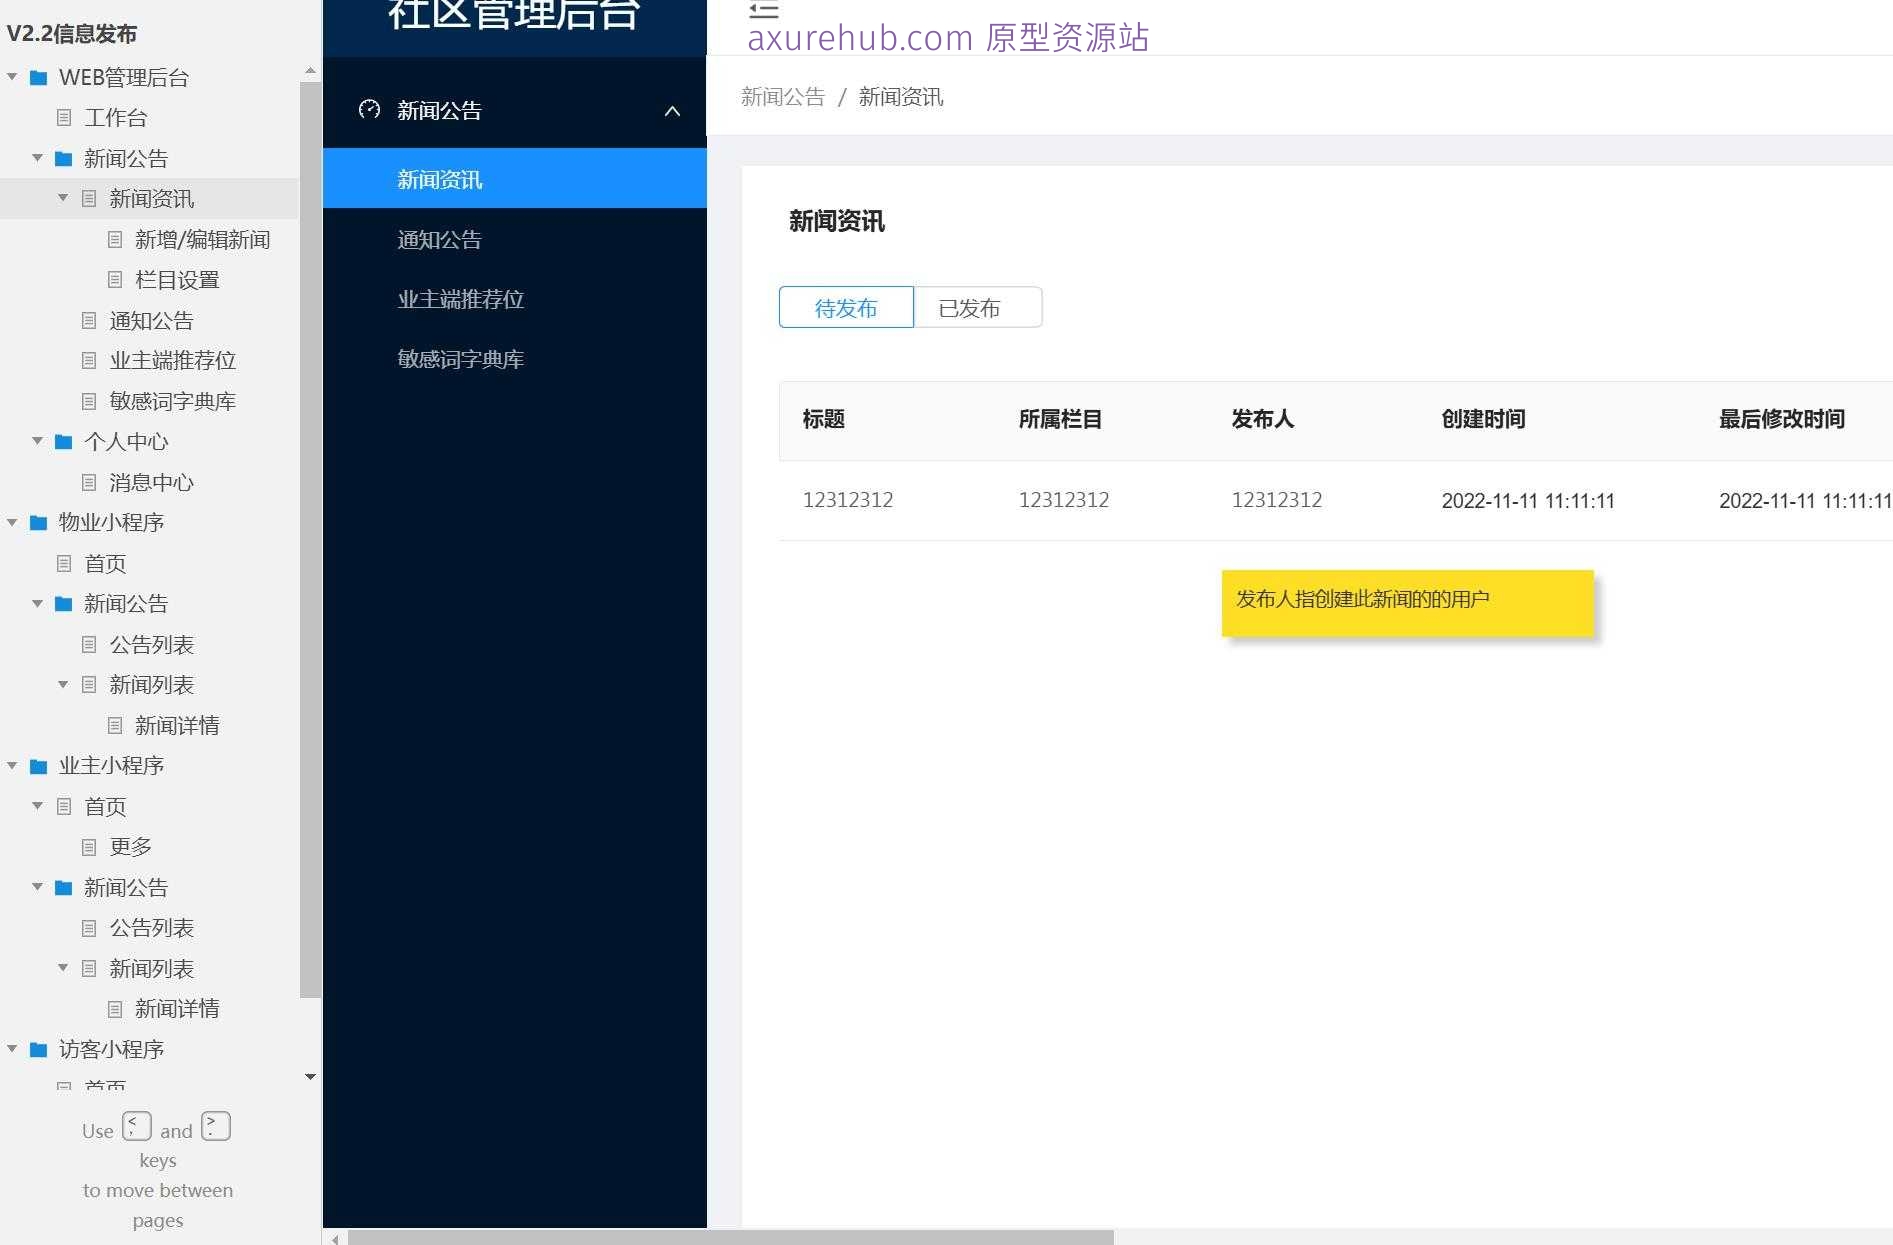The height and width of the screenshot is (1245, 1893).
Task: Click the 新闻公告 breadcrumb link
Action: point(783,96)
